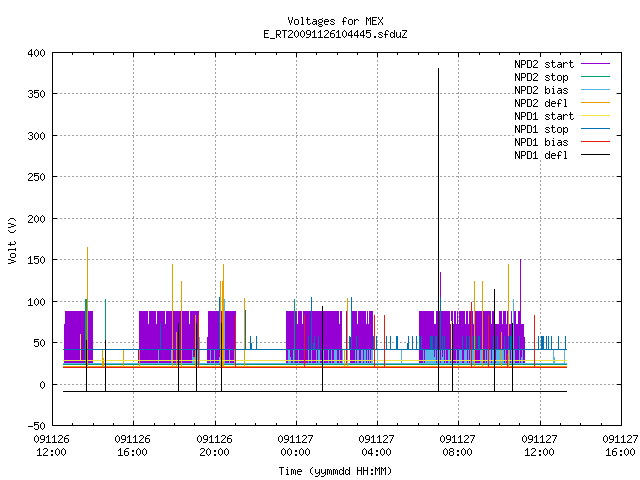Click the 'NPD2 bias' legend label

[541, 90]
